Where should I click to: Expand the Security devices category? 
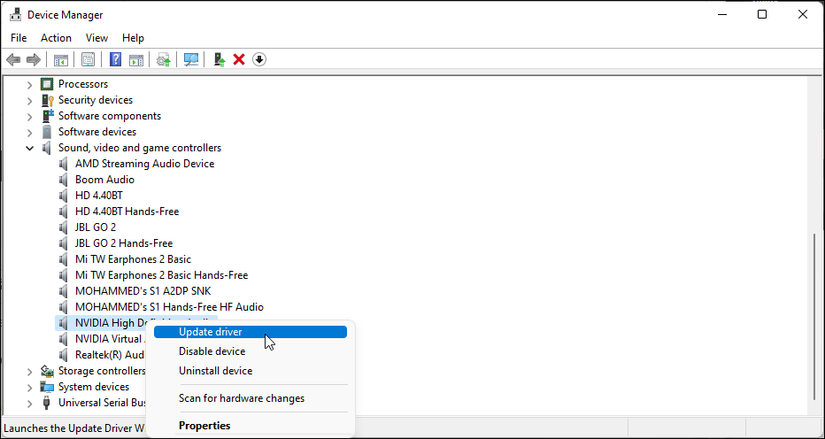(x=29, y=100)
